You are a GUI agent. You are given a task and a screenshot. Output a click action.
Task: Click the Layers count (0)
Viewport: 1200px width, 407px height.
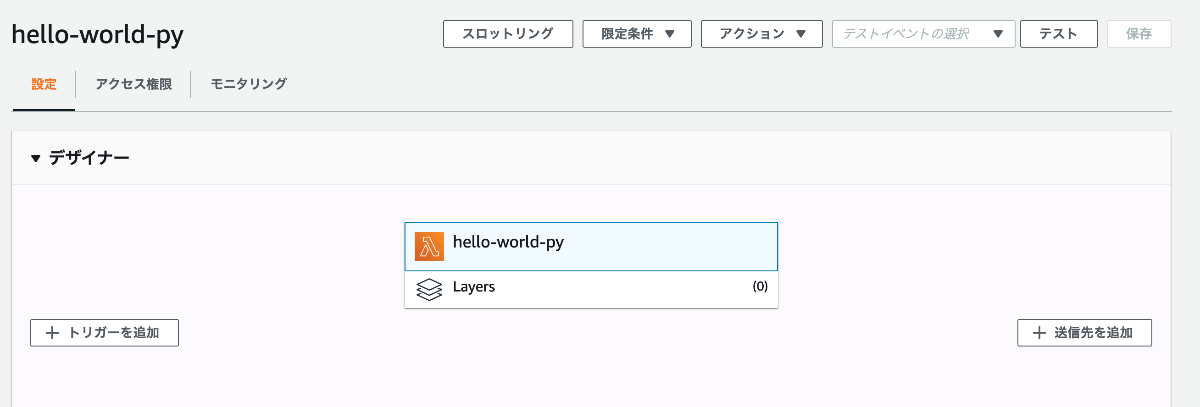click(760, 287)
